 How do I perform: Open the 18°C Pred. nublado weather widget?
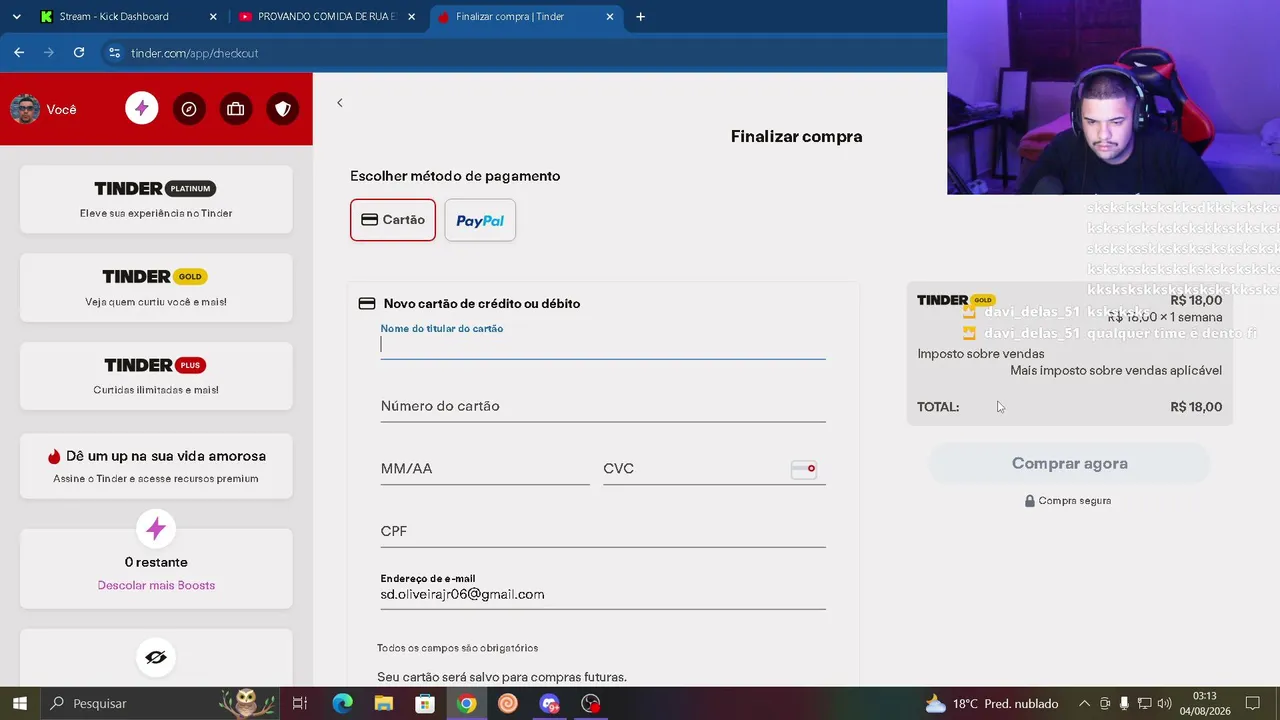pyautogui.click(x=992, y=704)
